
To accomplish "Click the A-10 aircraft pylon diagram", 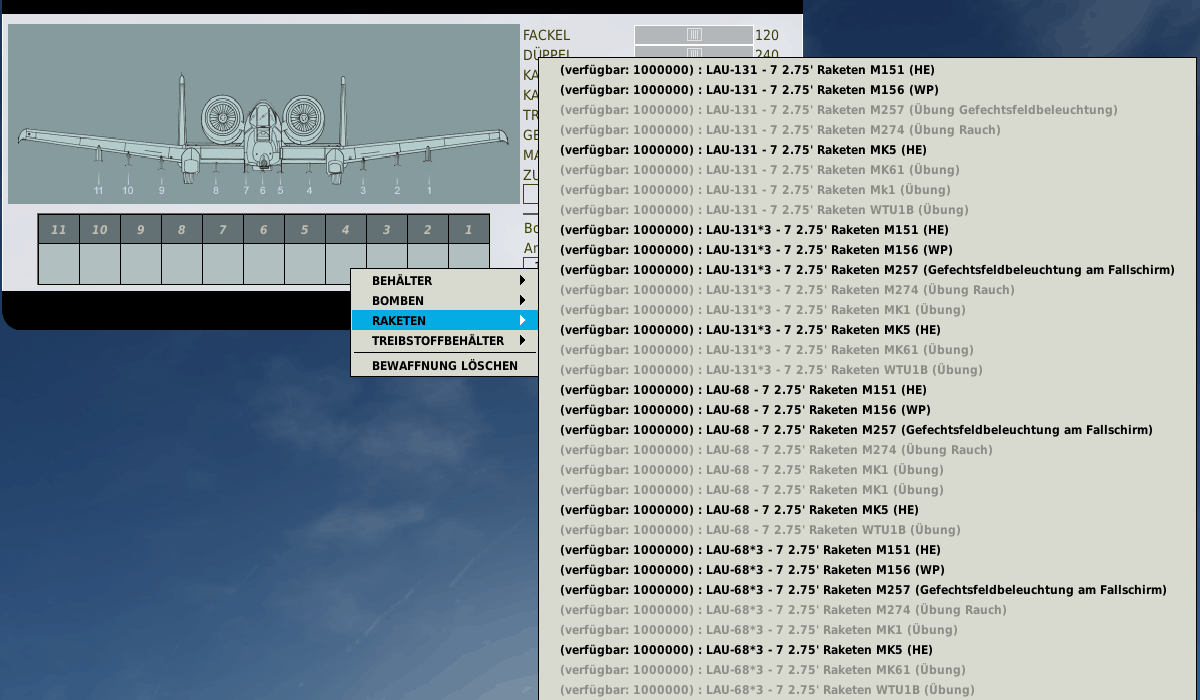I will point(263,113).
